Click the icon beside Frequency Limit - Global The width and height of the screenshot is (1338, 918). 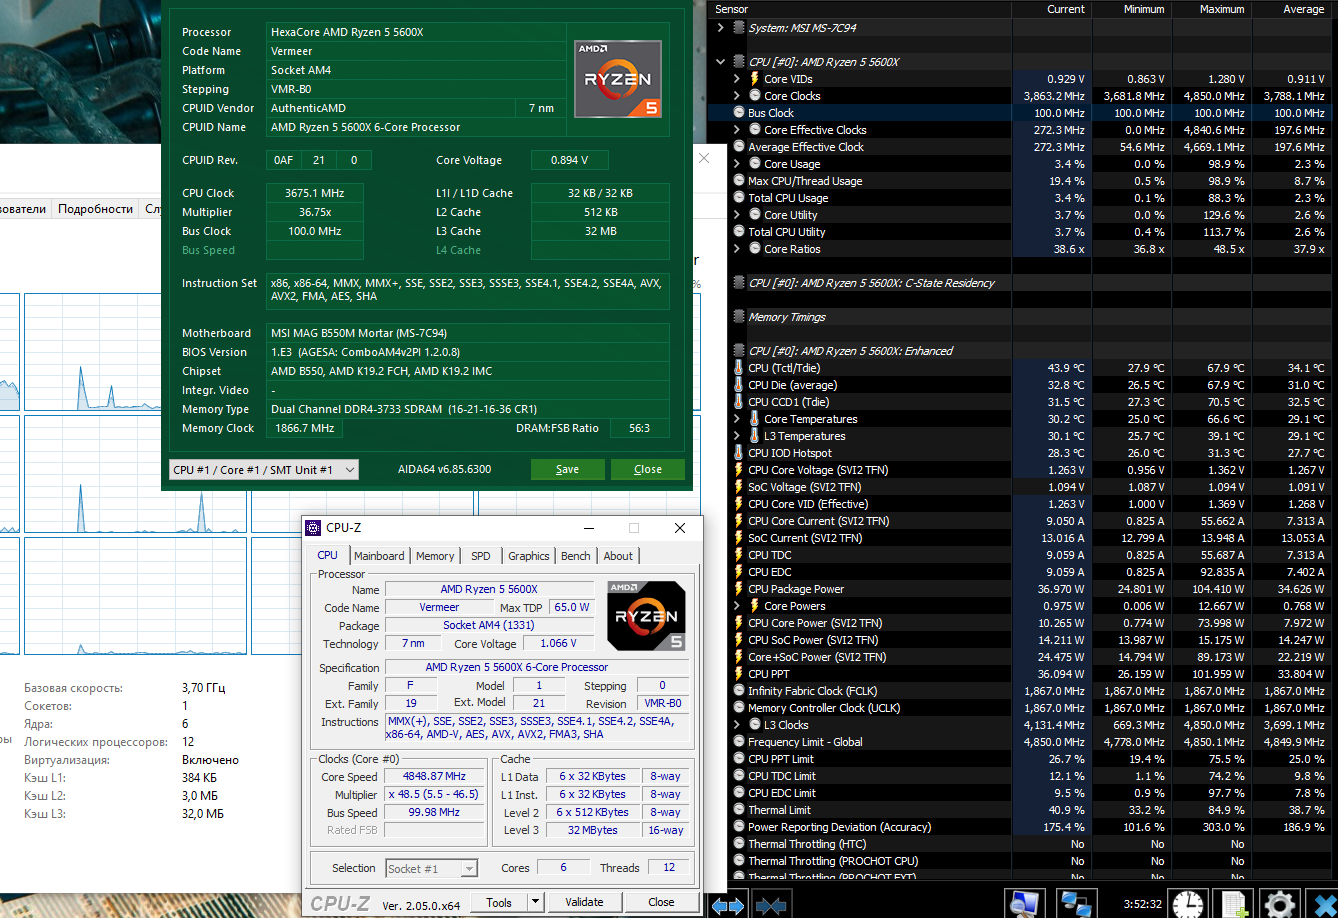coord(739,742)
